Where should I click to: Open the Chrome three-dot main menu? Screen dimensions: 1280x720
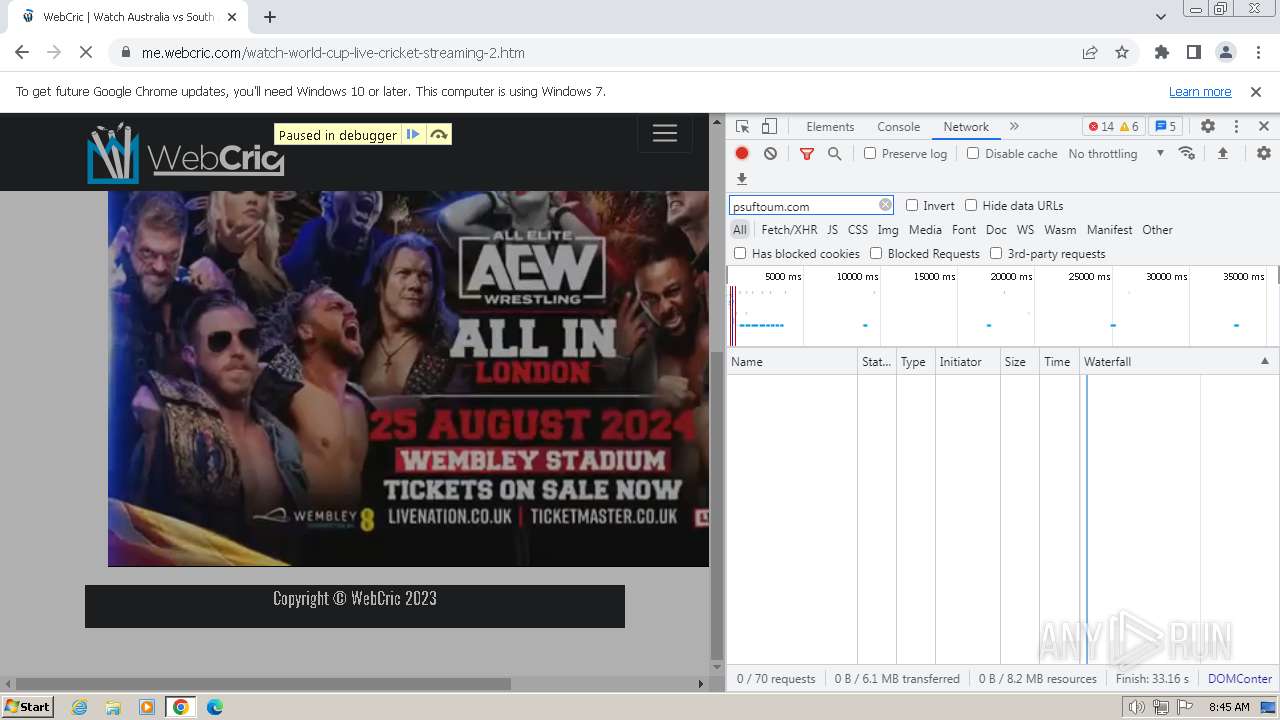pos(1257,52)
